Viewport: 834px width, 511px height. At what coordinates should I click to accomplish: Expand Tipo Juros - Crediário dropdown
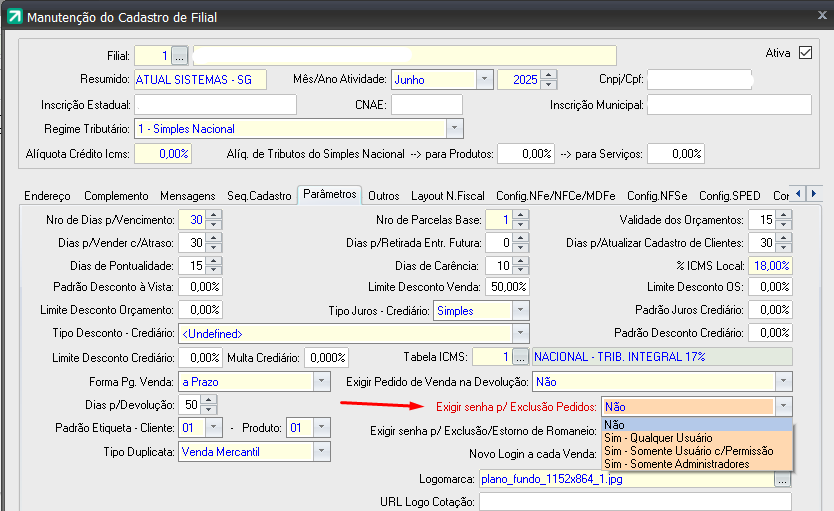[x=520, y=310]
